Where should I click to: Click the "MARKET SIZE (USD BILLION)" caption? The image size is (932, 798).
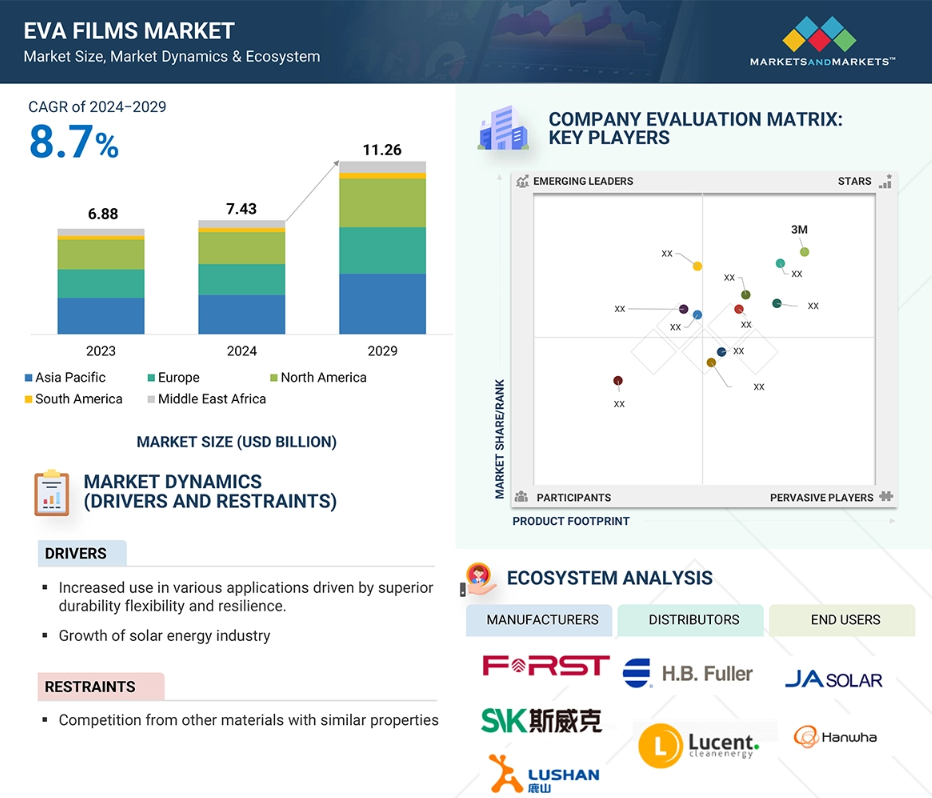[x=237, y=442]
